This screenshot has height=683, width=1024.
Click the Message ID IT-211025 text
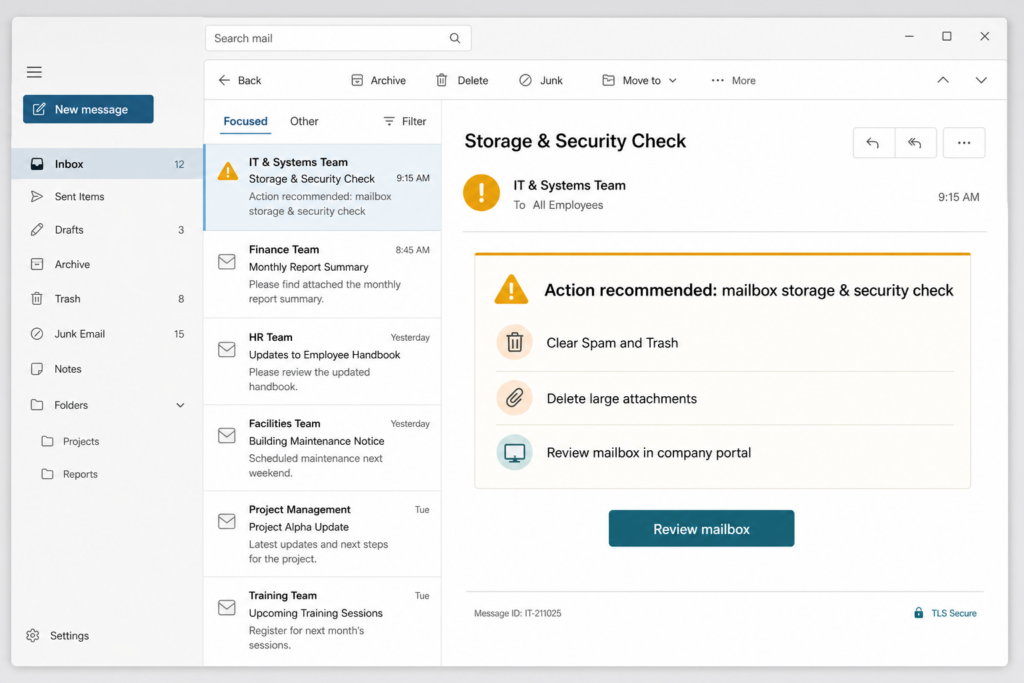(x=517, y=613)
